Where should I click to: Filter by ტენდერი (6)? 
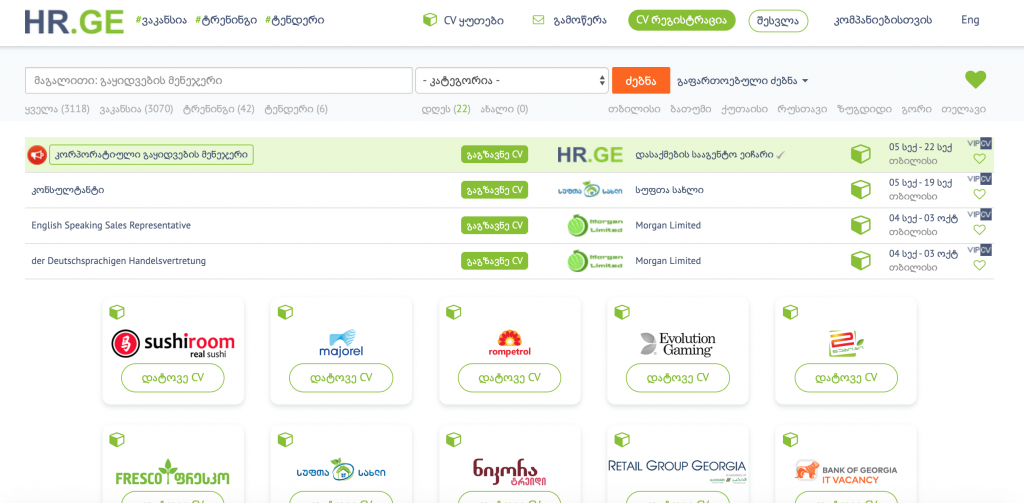click(x=296, y=109)
